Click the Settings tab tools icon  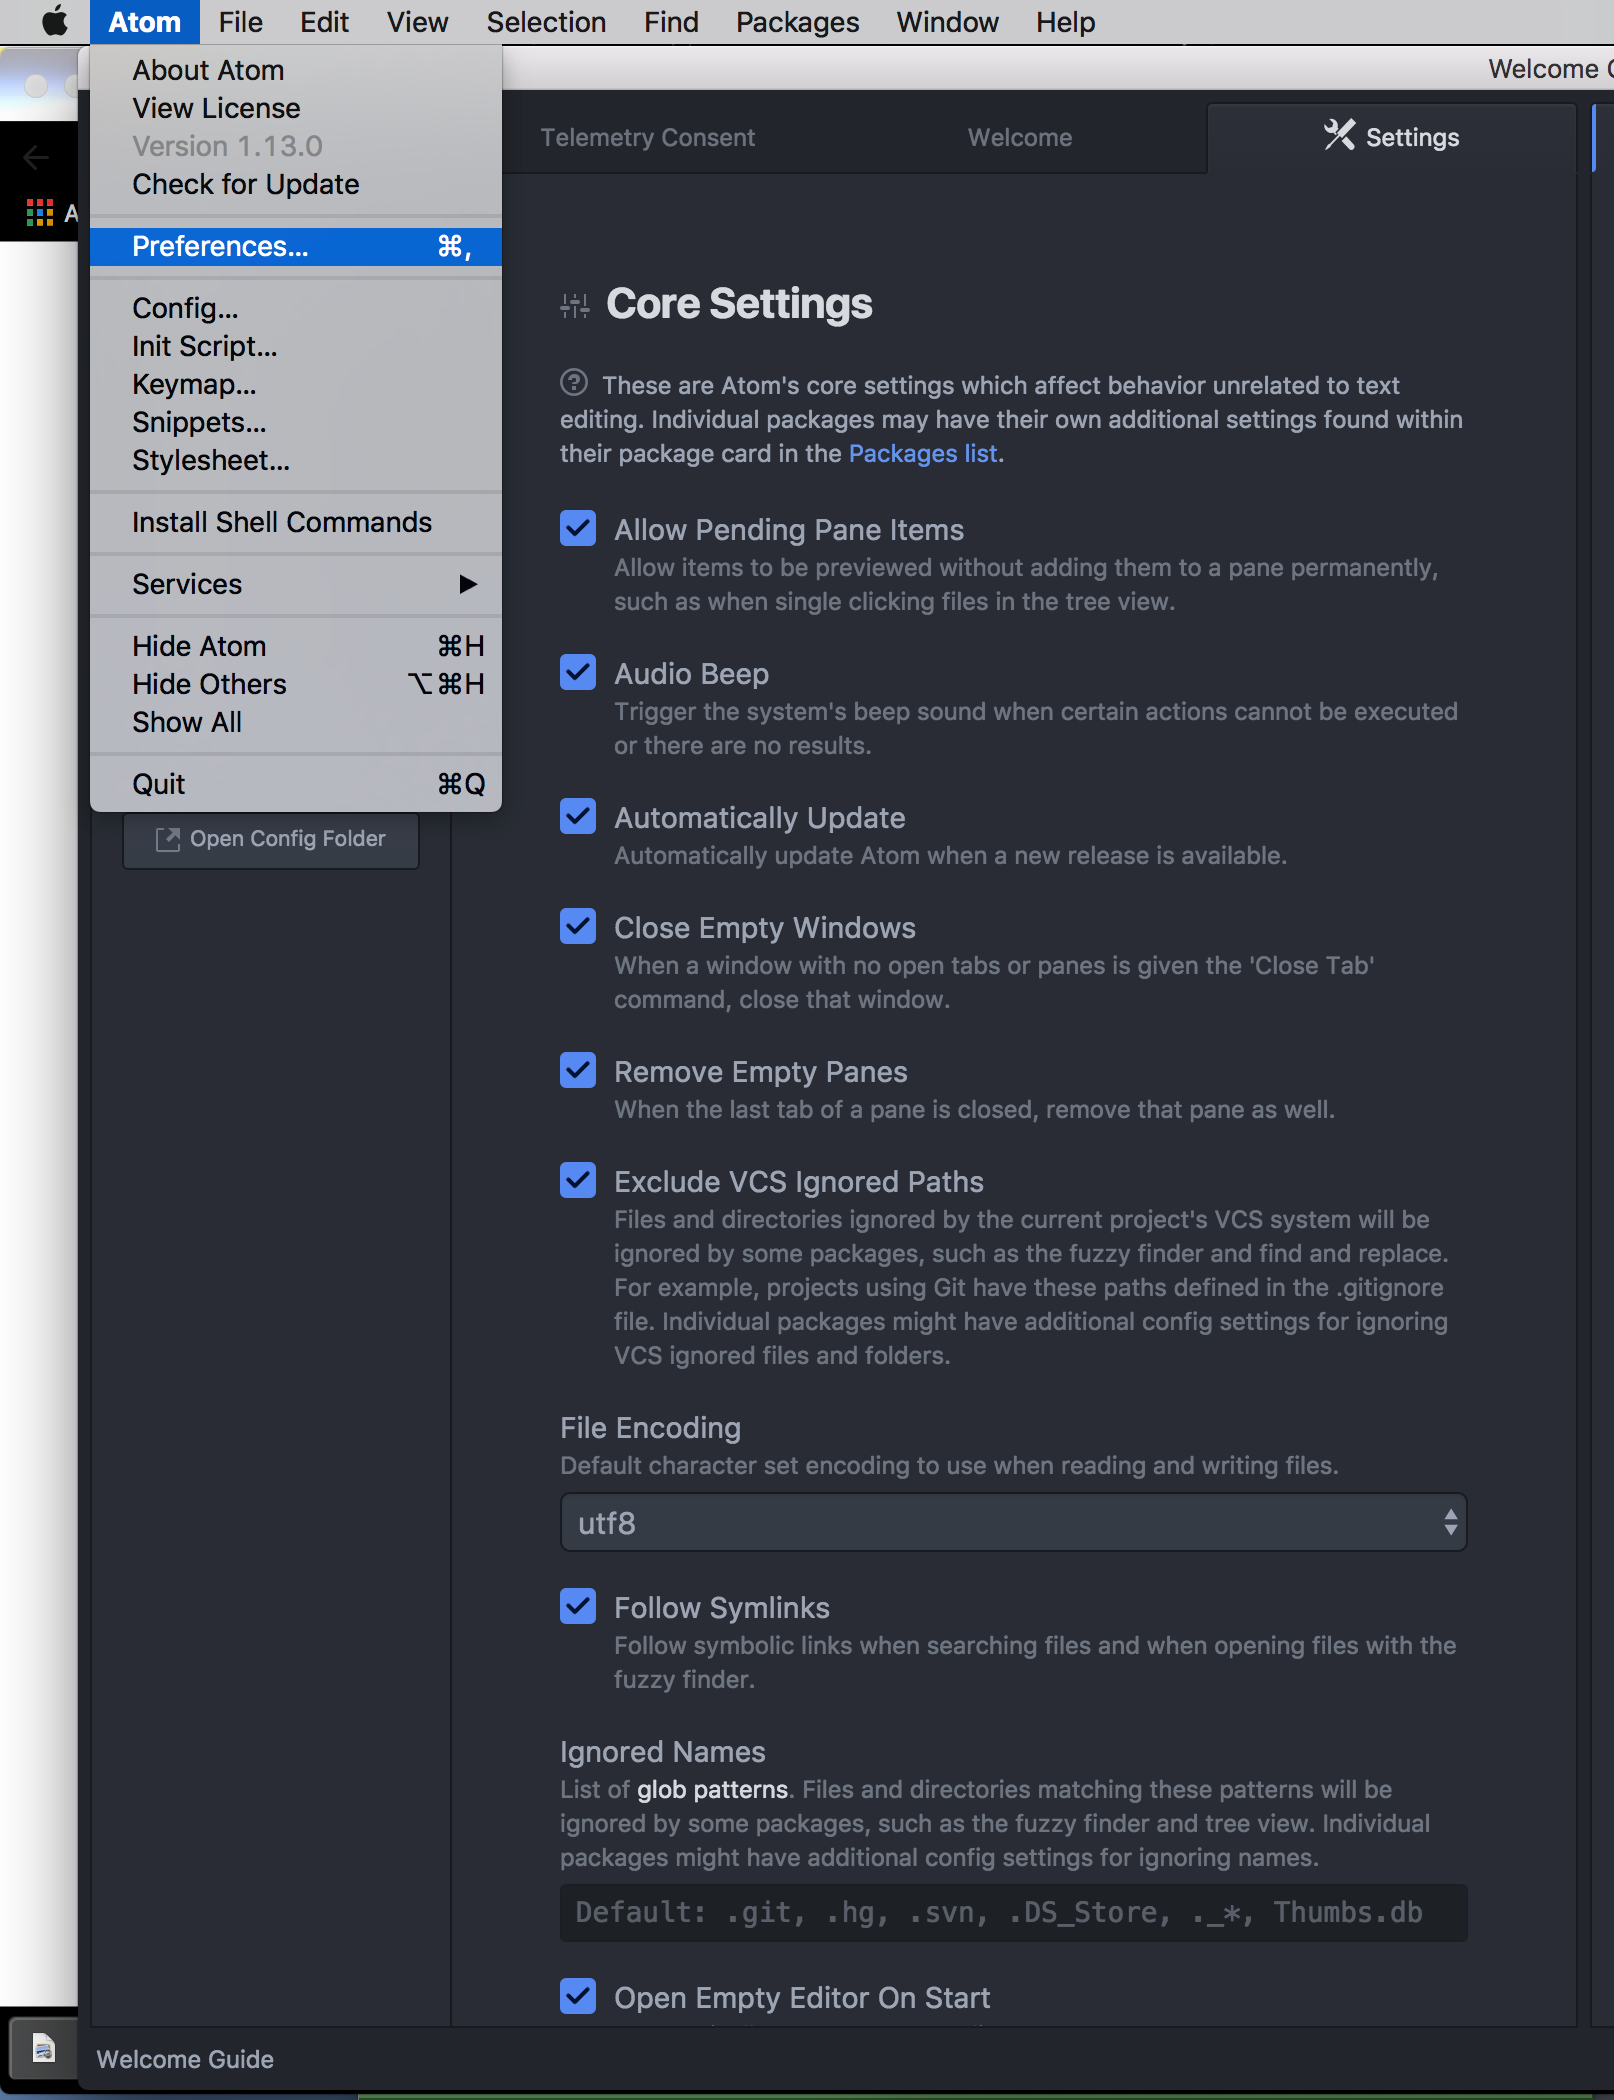point(1339,135)
